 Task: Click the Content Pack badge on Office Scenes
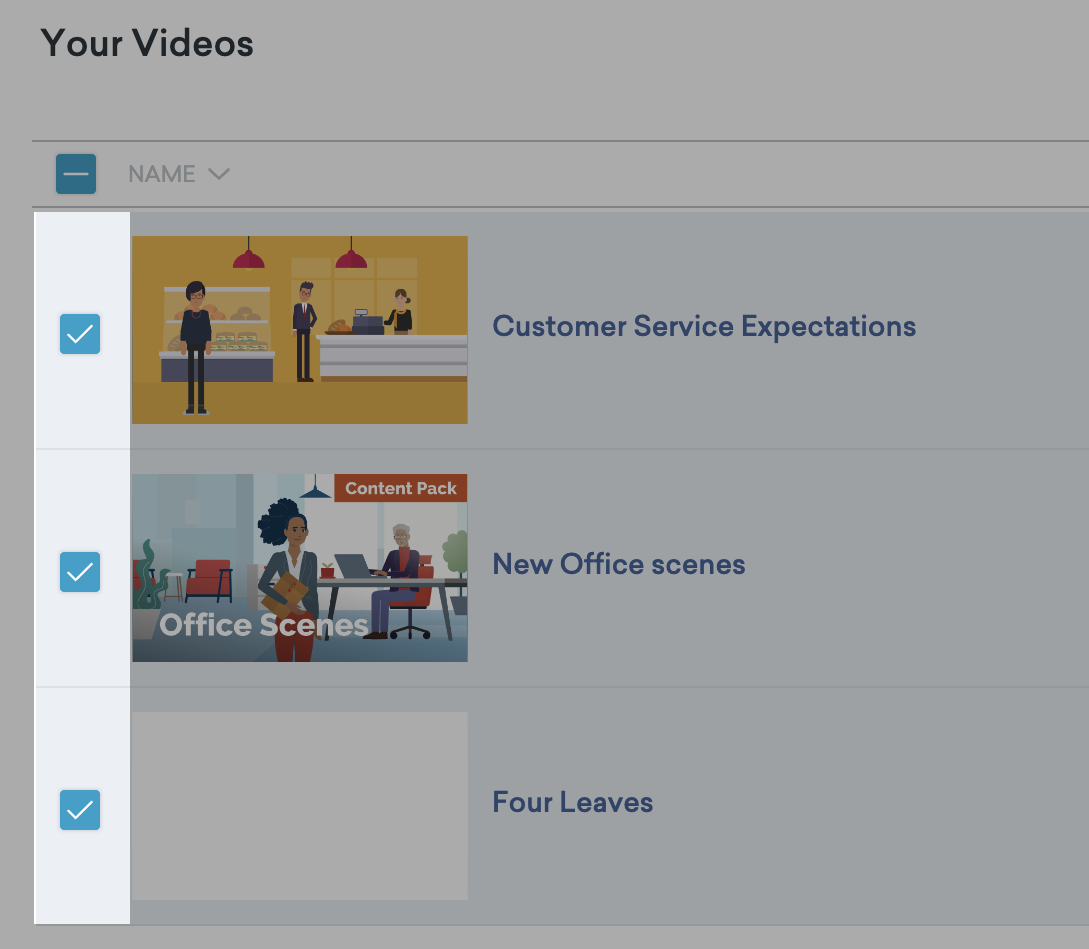[399, 488]
